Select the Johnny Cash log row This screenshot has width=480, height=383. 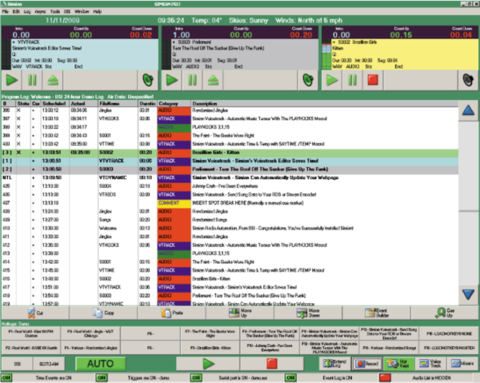[230, 186]
